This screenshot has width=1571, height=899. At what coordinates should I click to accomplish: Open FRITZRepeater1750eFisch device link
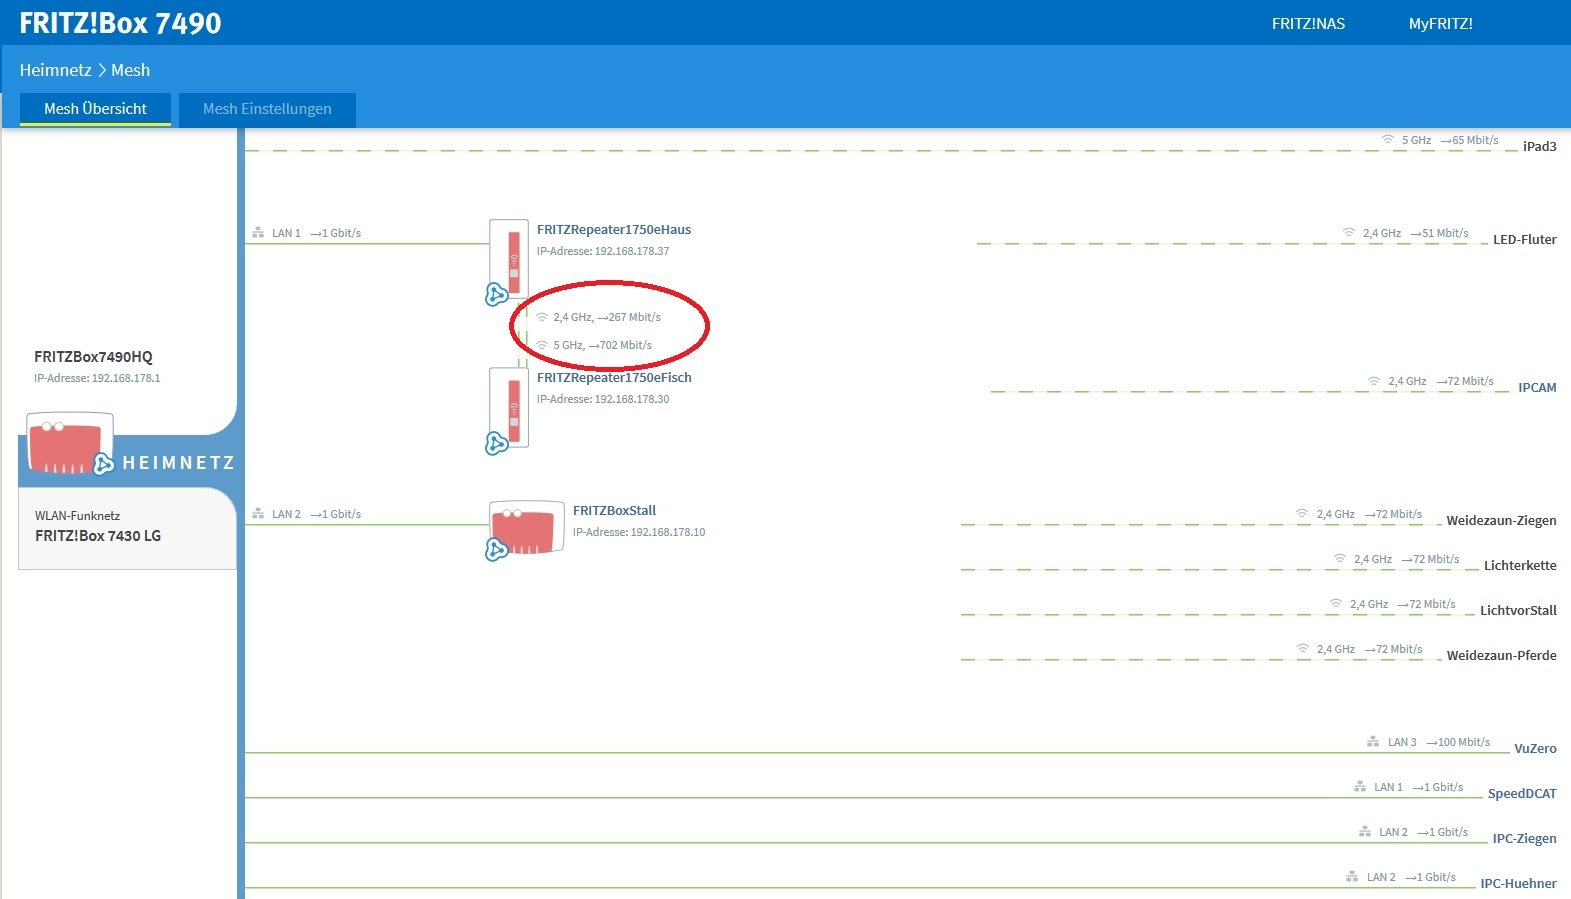614,377
